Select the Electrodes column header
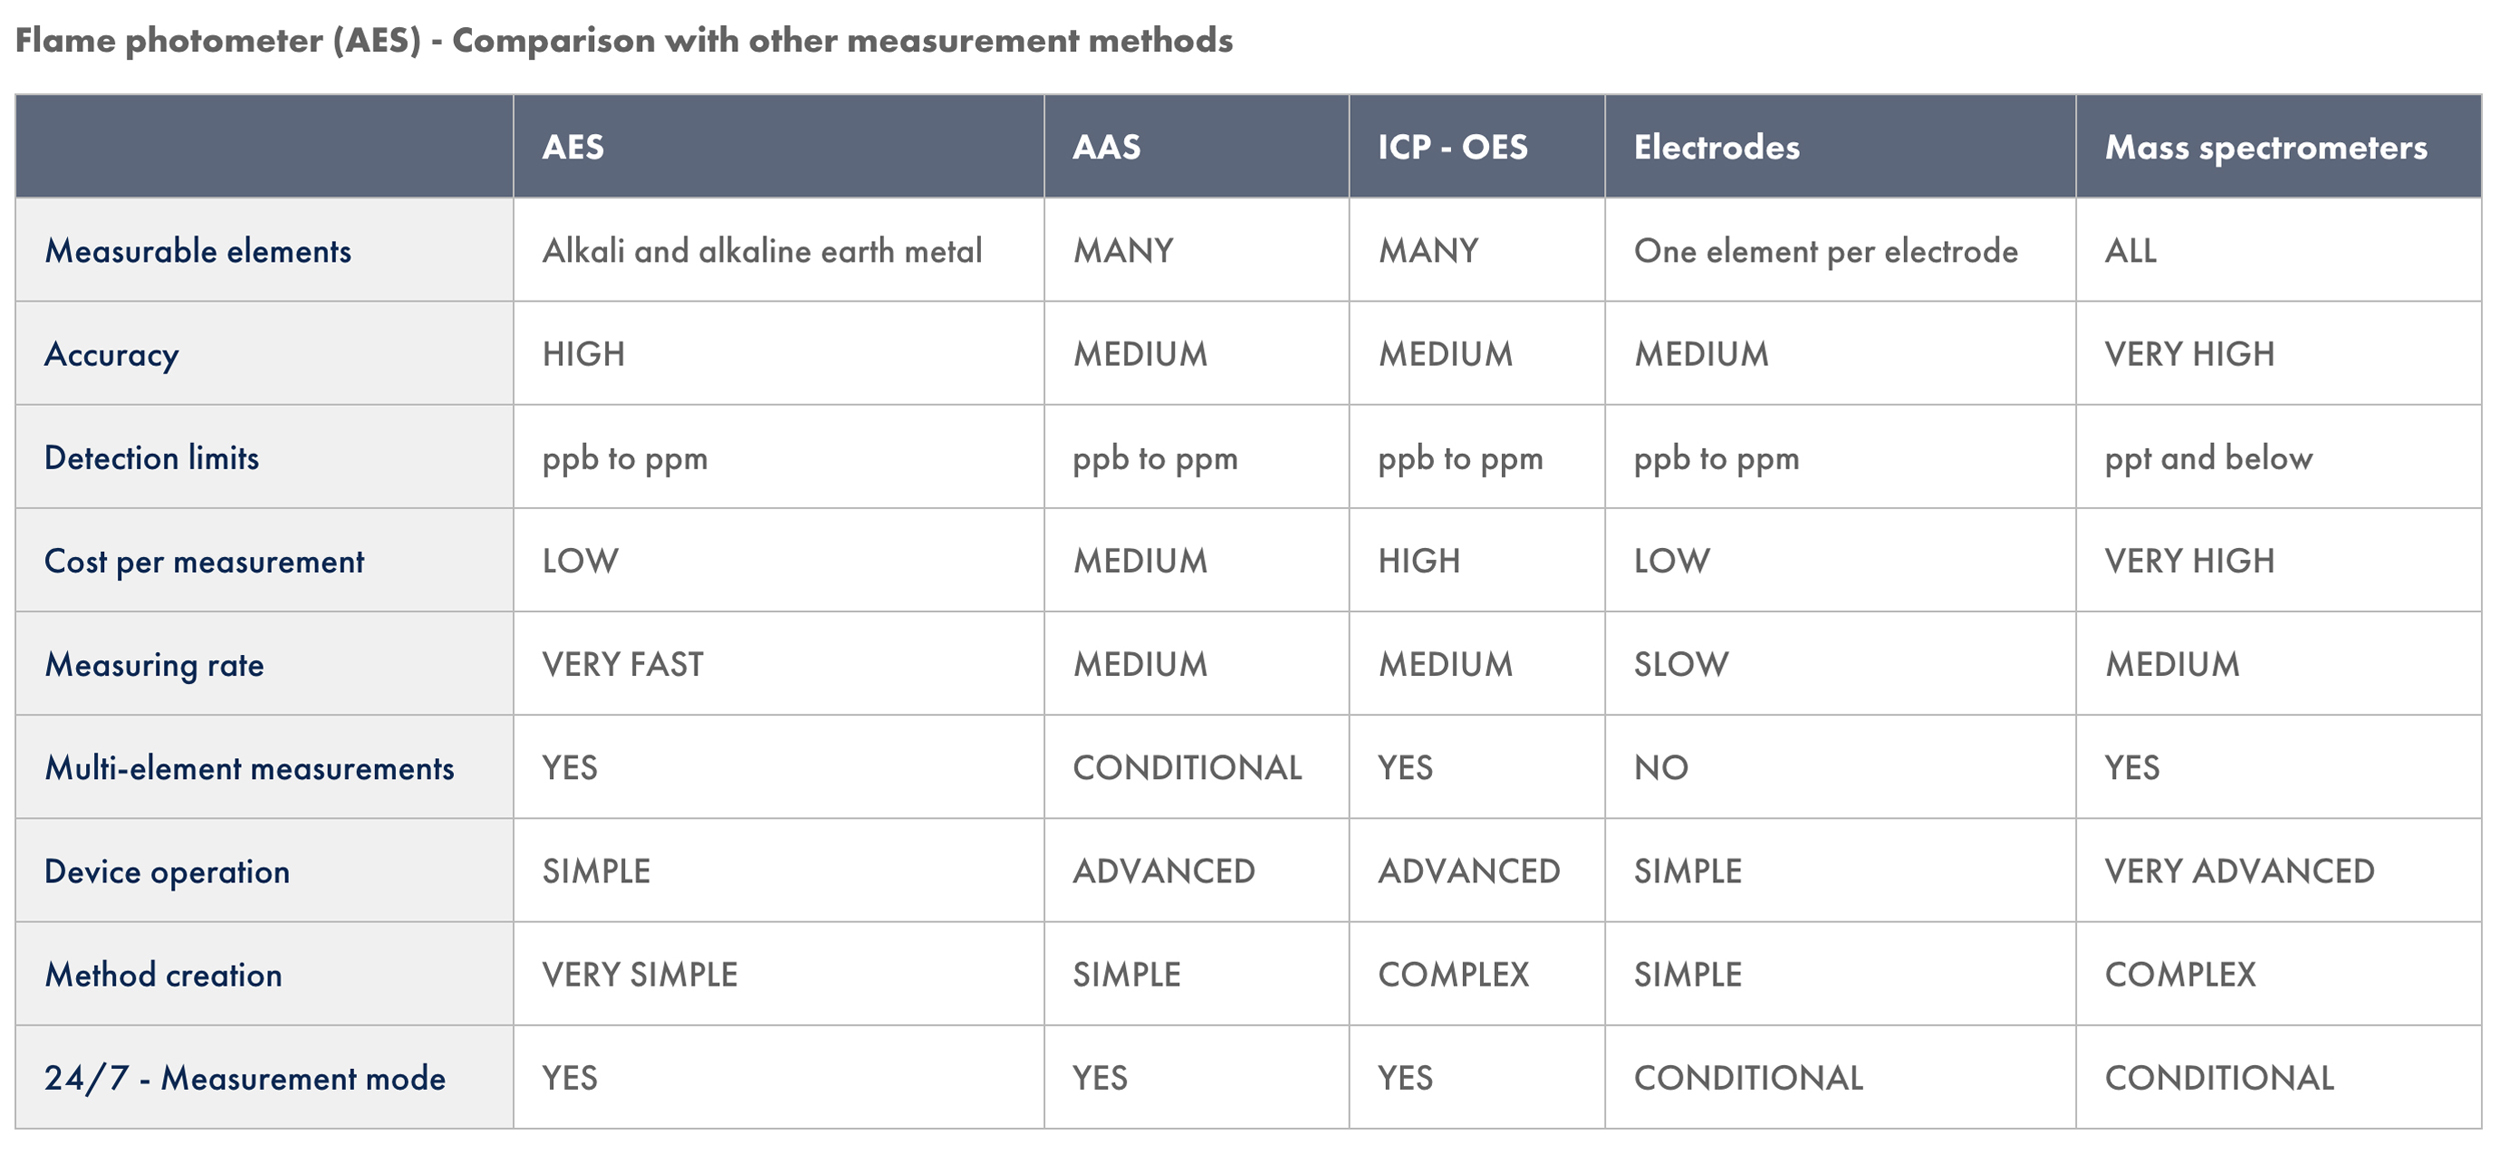This screenshot has height=1164, width=2500. 1716,147
